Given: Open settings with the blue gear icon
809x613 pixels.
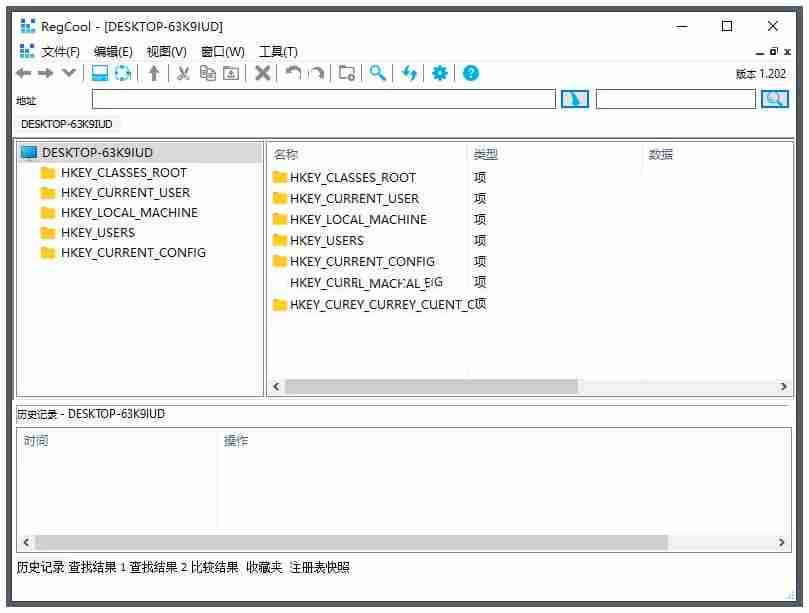Looking at the screenshot, I should pos(440,73).
